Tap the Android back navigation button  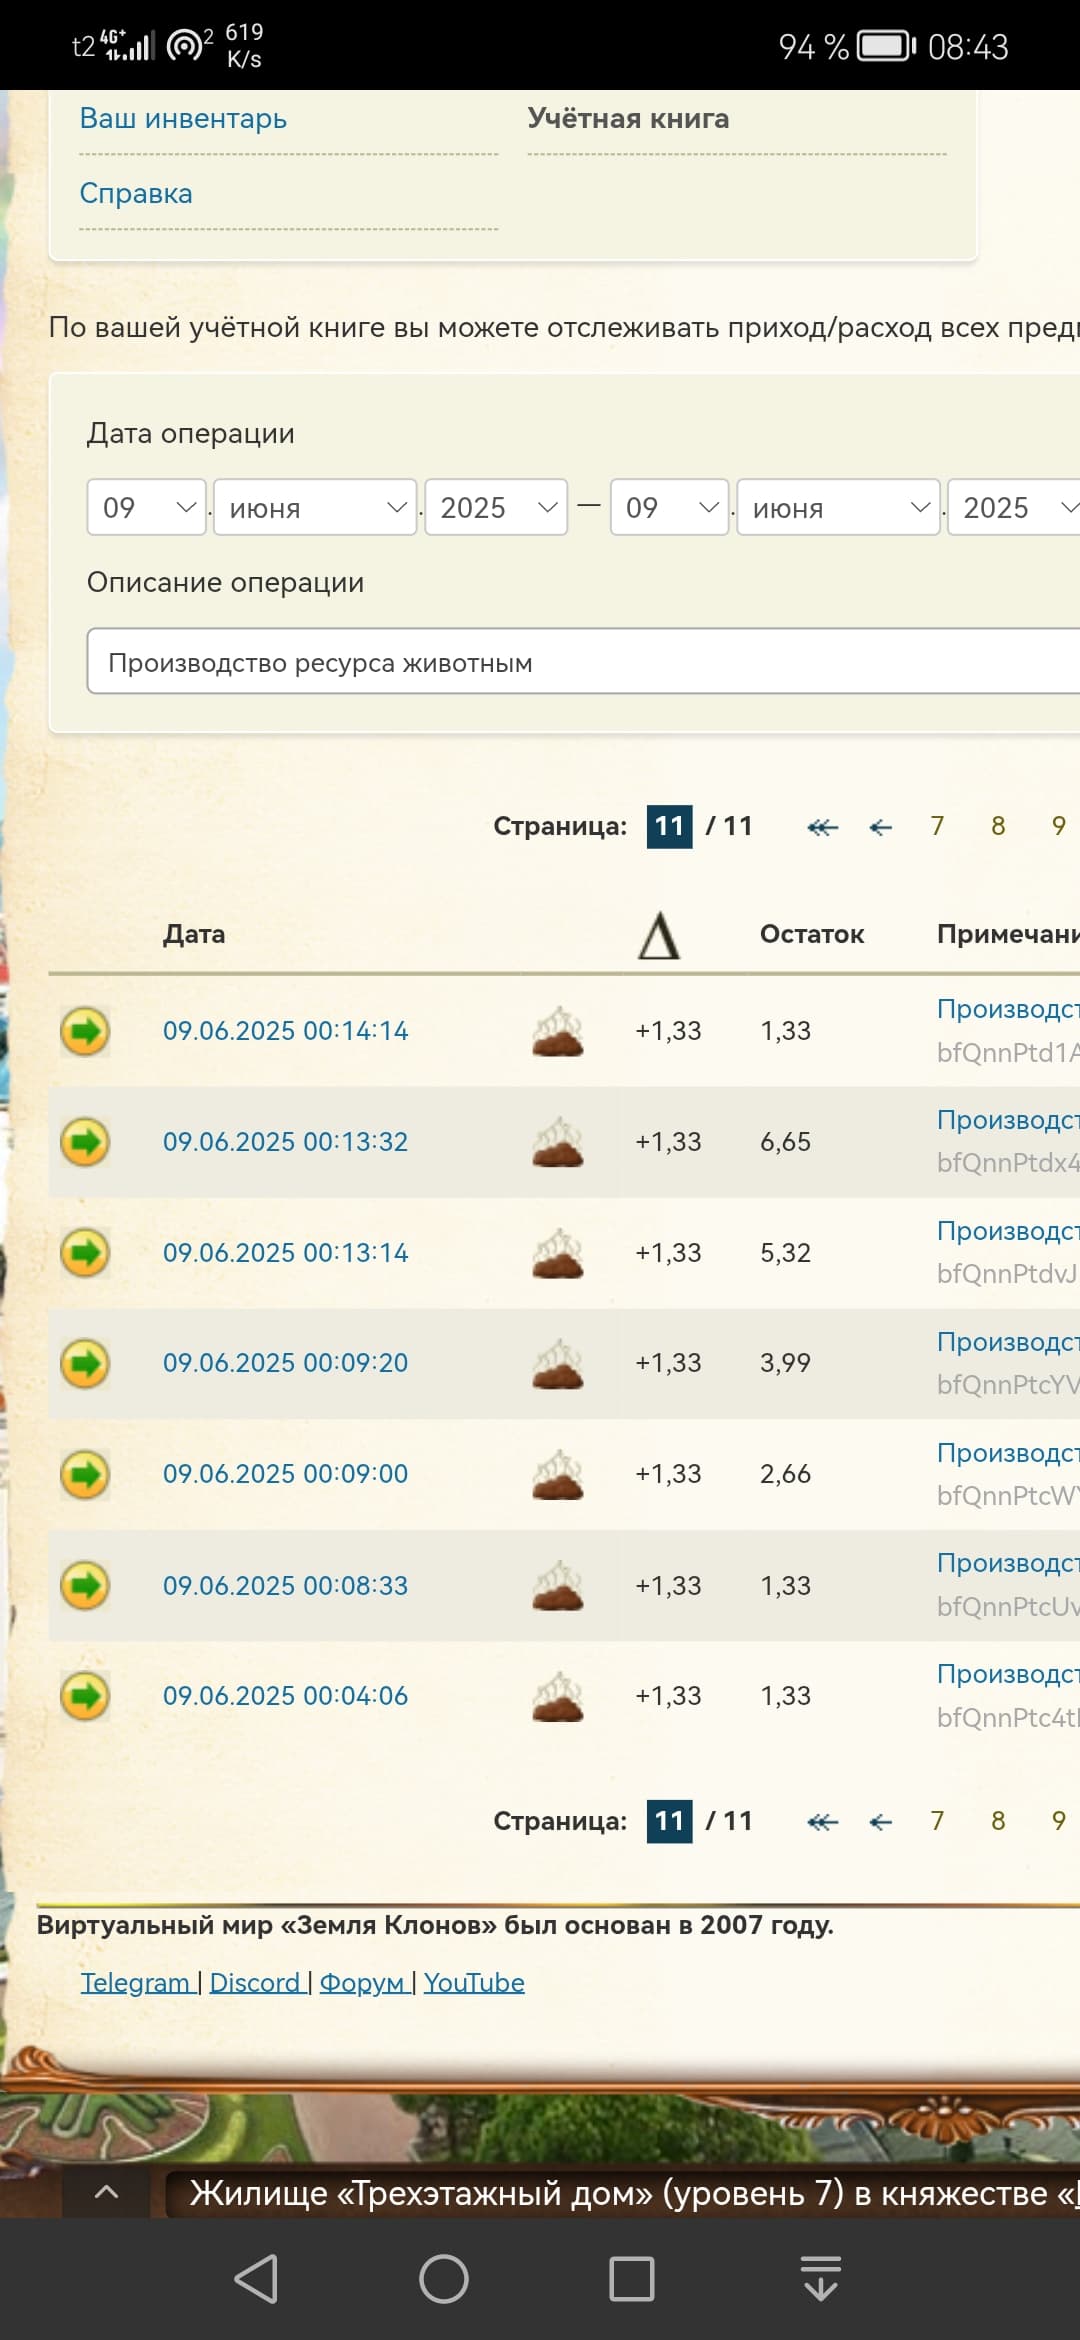coord(256,2279)
